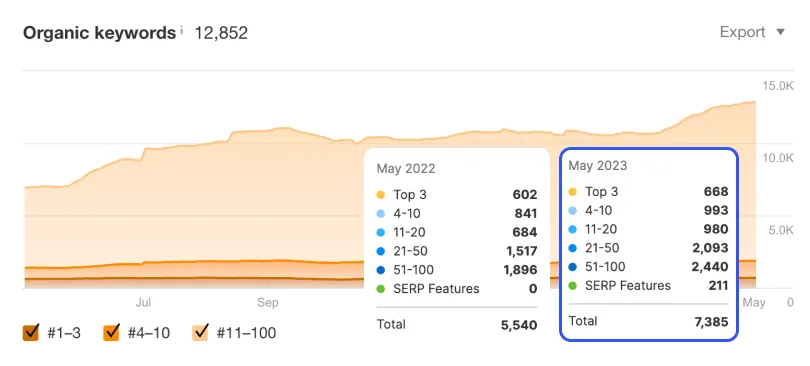The width and height of the screenshot is (810, 366).
Task: Click Top 3 value 602
Action: point(525,195)
